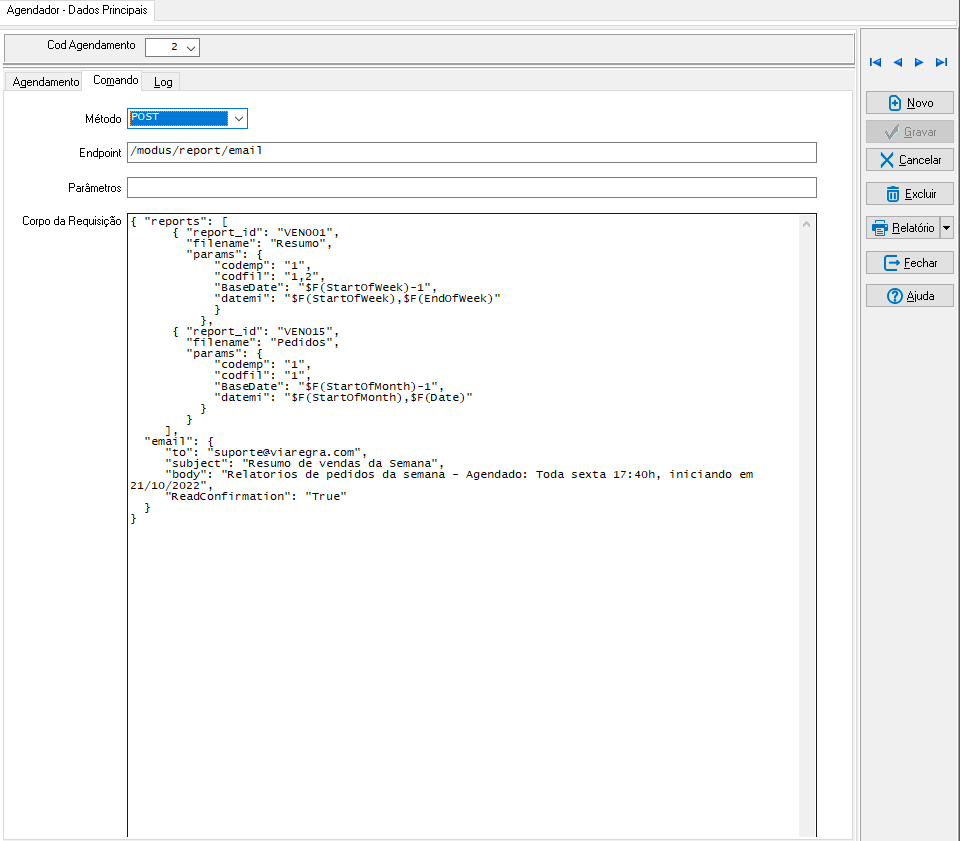Open Ajuda help button
Image resolution: width=960 pixels, height=841 pixels.
point(909,296)
